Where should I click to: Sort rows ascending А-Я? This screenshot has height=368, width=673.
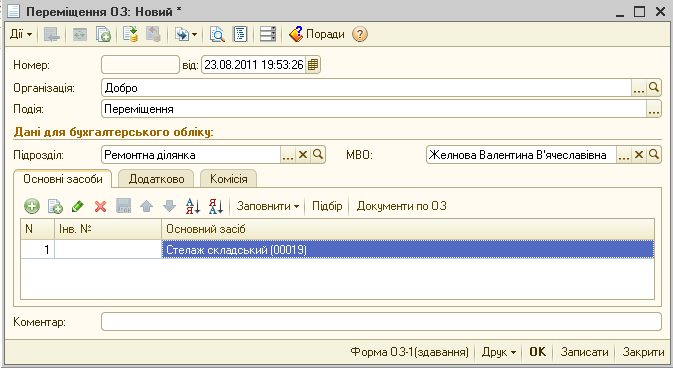click(193, 206)
